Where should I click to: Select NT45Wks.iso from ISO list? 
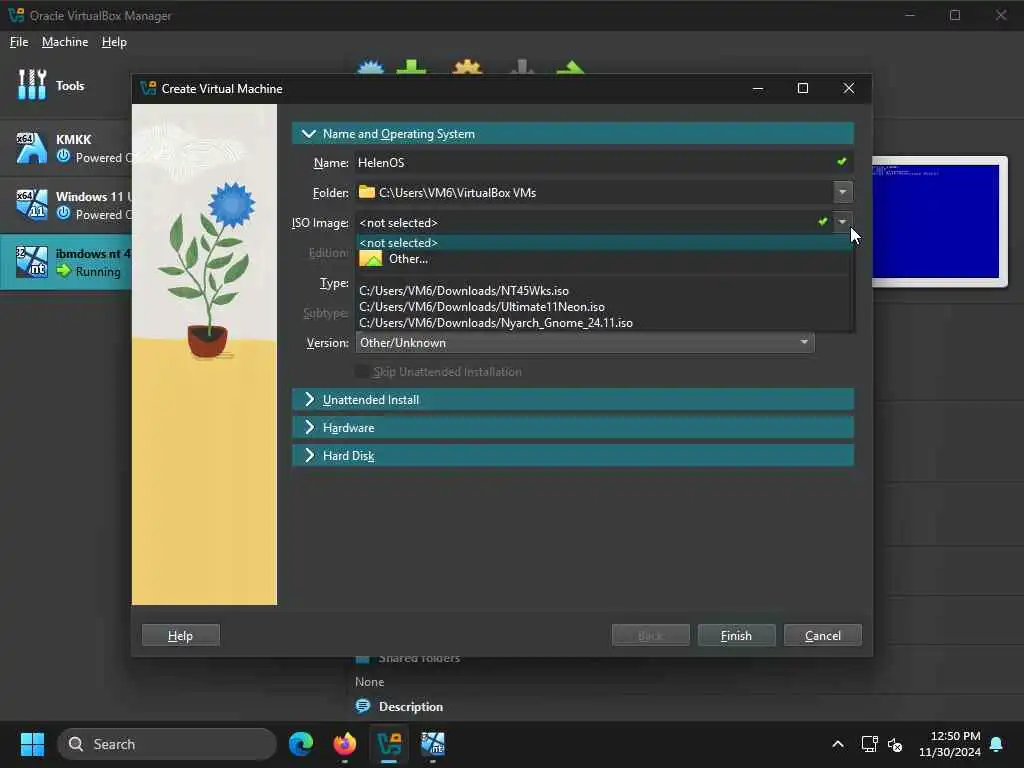(x=603, y=291)
